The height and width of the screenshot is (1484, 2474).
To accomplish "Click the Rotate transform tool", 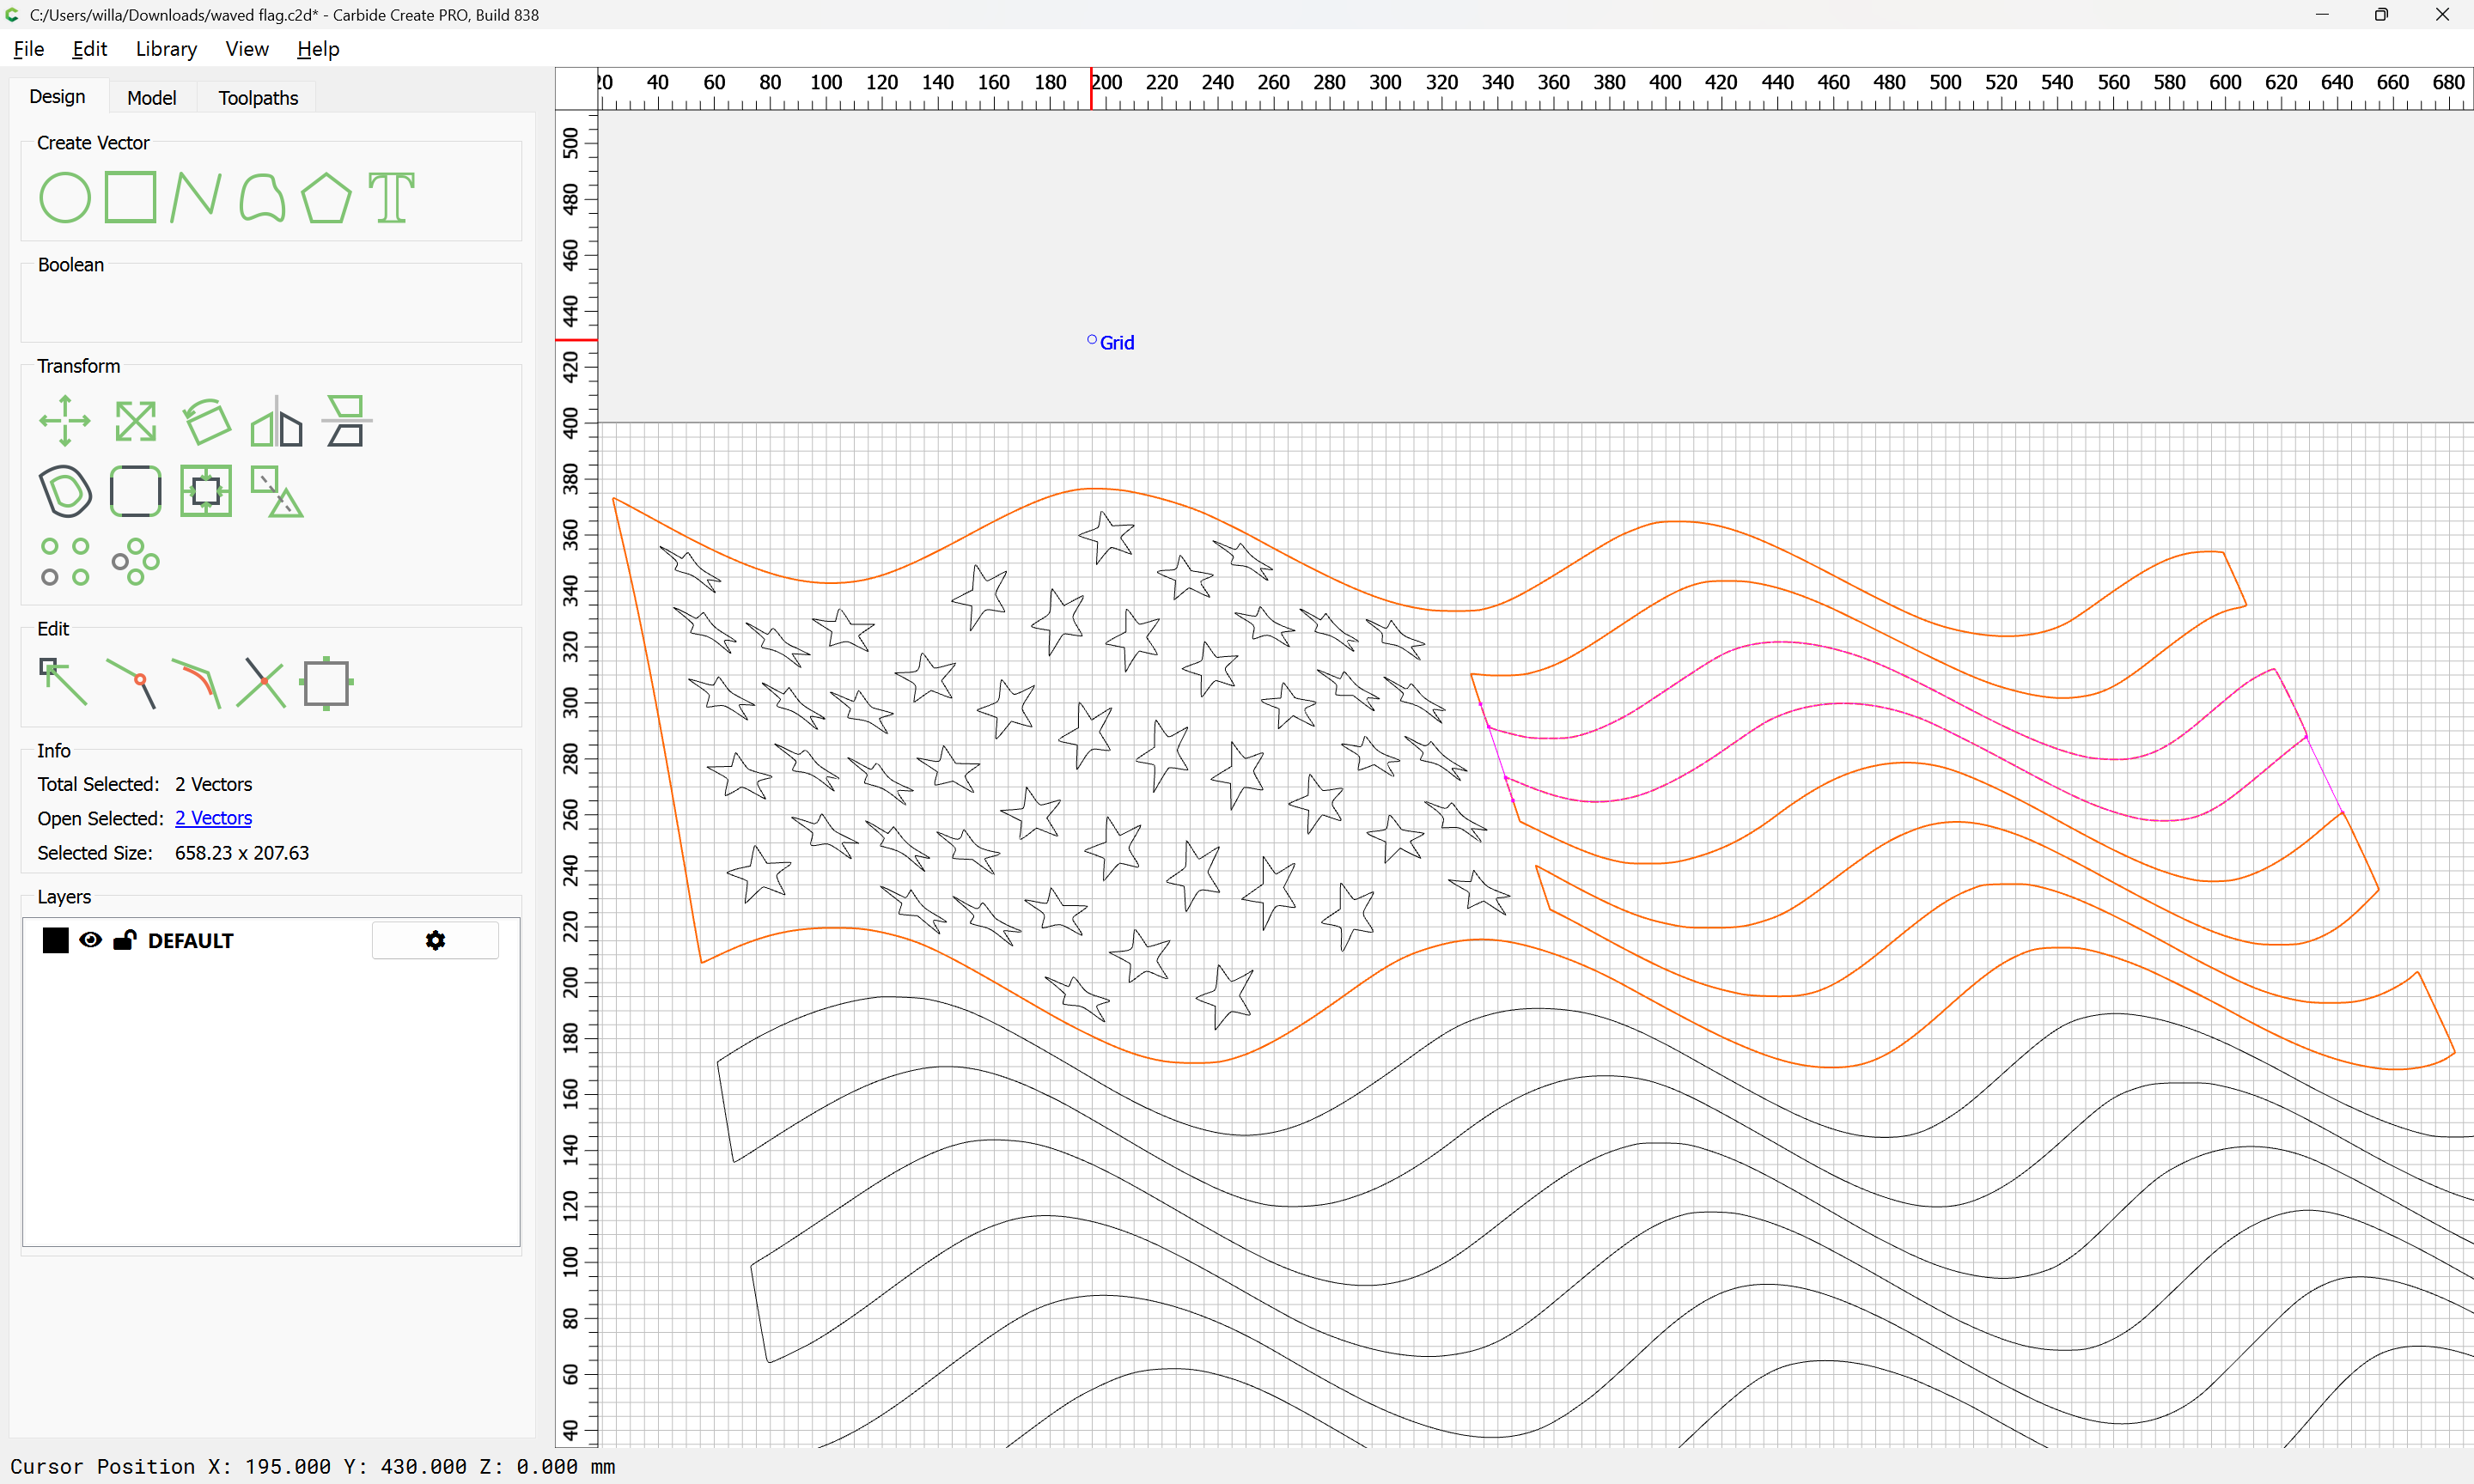I will tap(207, 421).
